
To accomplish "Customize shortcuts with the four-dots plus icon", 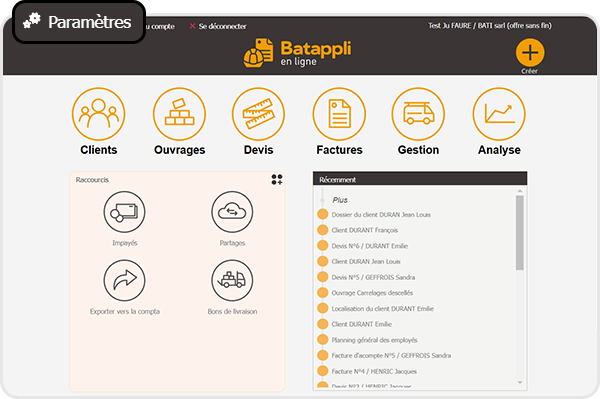I will tap(277, 179).
